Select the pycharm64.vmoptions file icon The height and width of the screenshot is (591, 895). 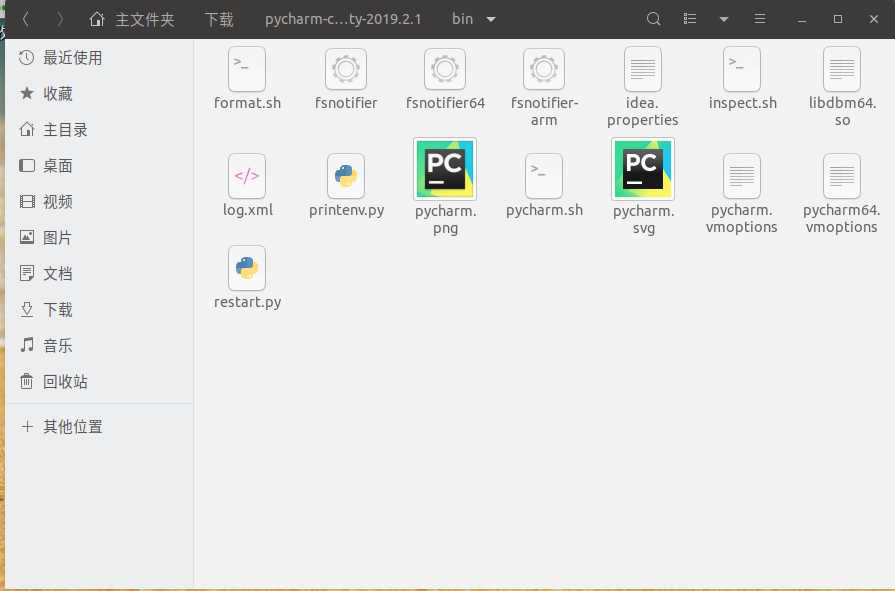pyautogui.click(x=842, y=176)
